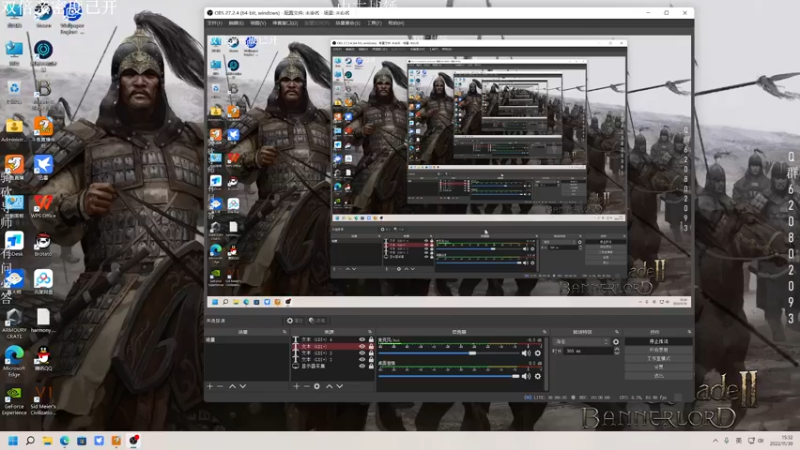Open the 工具(T) menu
Viewport: 800px width, 450px height.
pos(374,23)
